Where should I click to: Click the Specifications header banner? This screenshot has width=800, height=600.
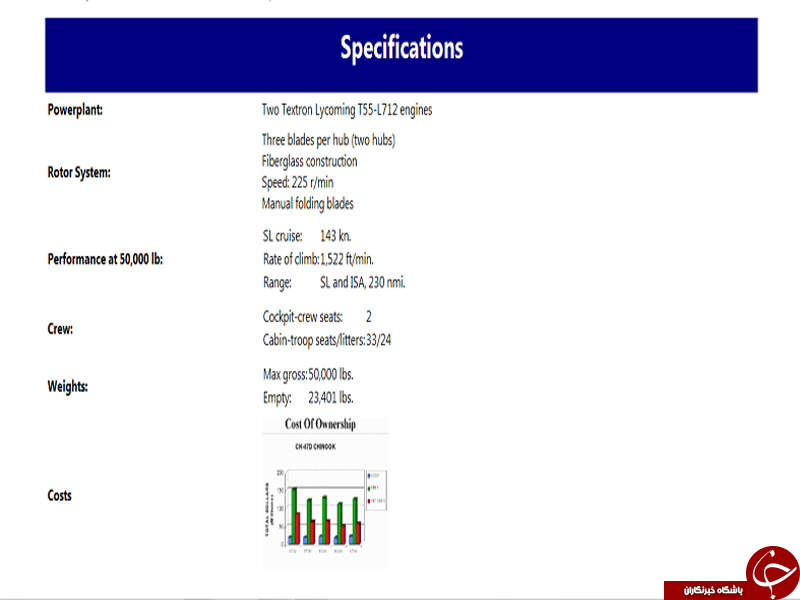pos(401,50)
